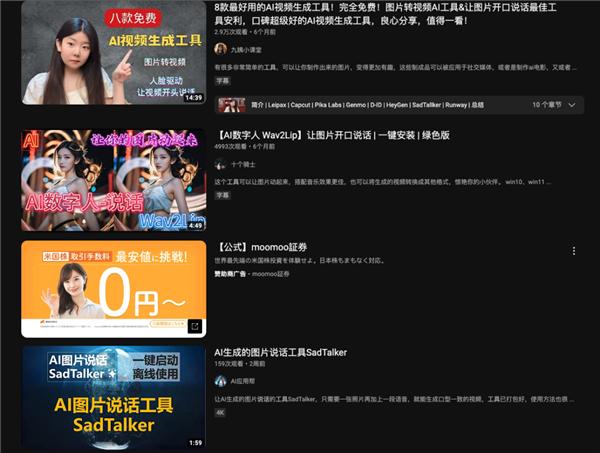
Task: Click the 1:59 duration badge
Action: pos(196,443)
